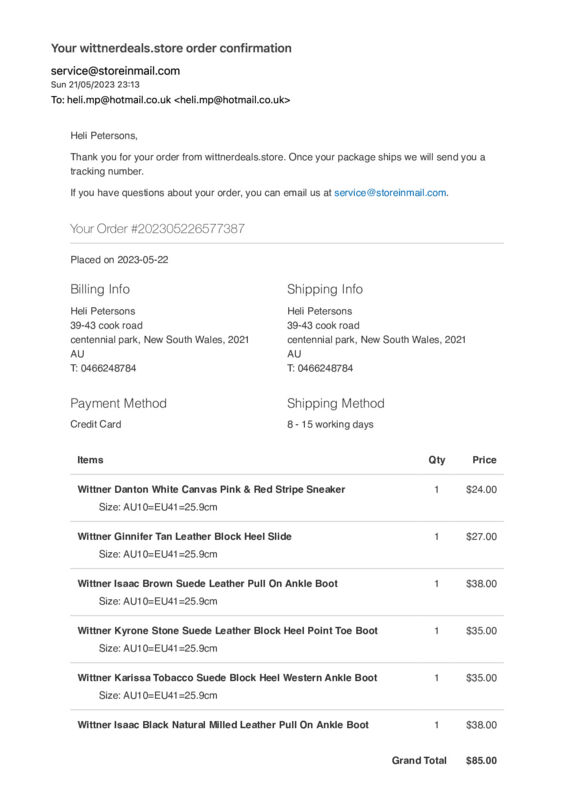This screenshot has width=566, height=800.
Task: Click the Shipping Info heading
Action: click(325, 289)
